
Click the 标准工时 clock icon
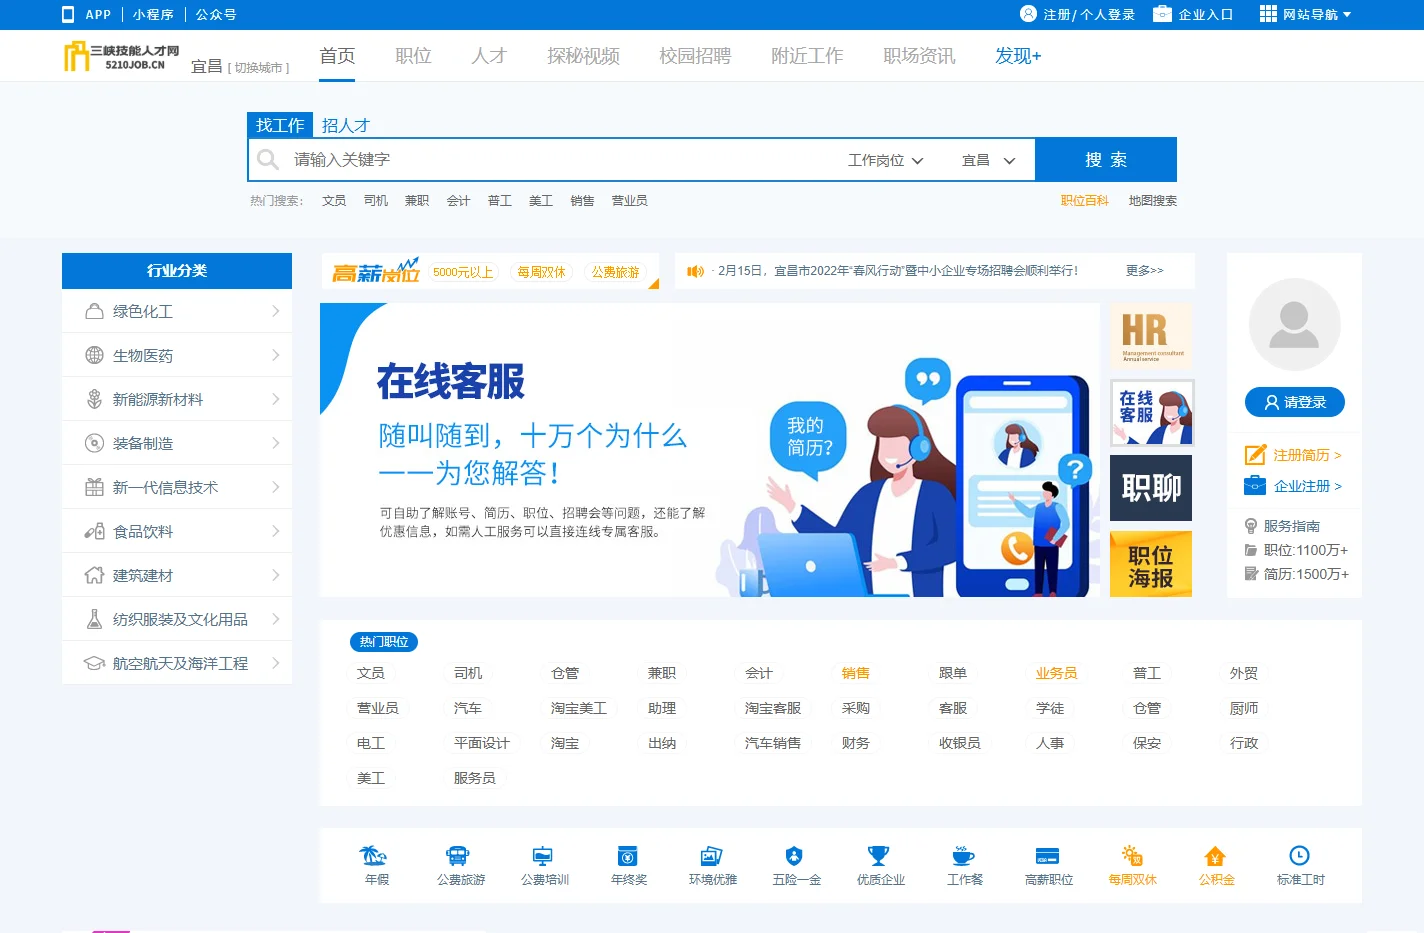pyautogui.click(x=1299, y=855)
